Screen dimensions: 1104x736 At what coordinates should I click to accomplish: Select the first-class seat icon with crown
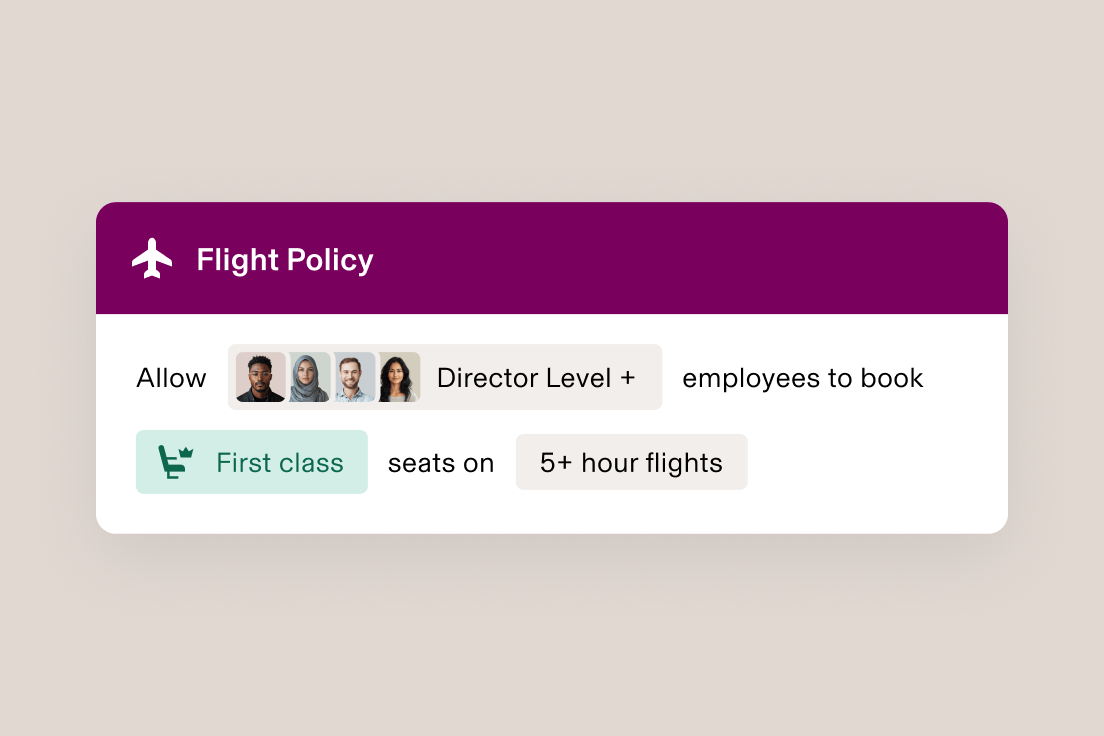(x=172, y=462)
